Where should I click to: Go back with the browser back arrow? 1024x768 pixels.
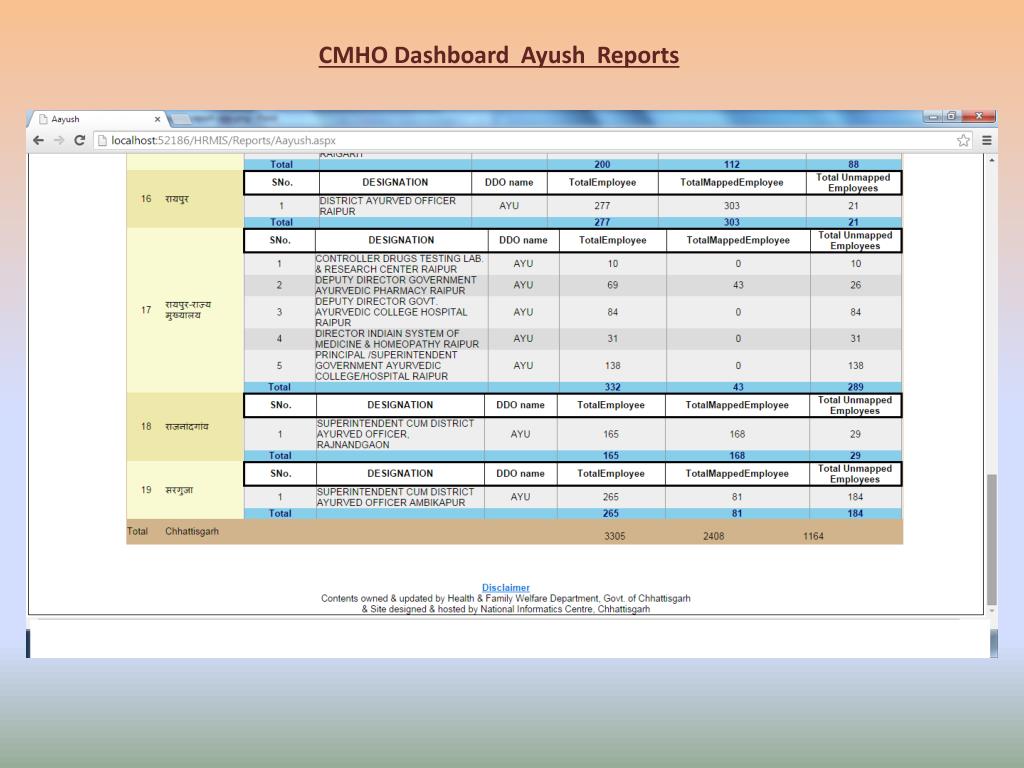39,140
